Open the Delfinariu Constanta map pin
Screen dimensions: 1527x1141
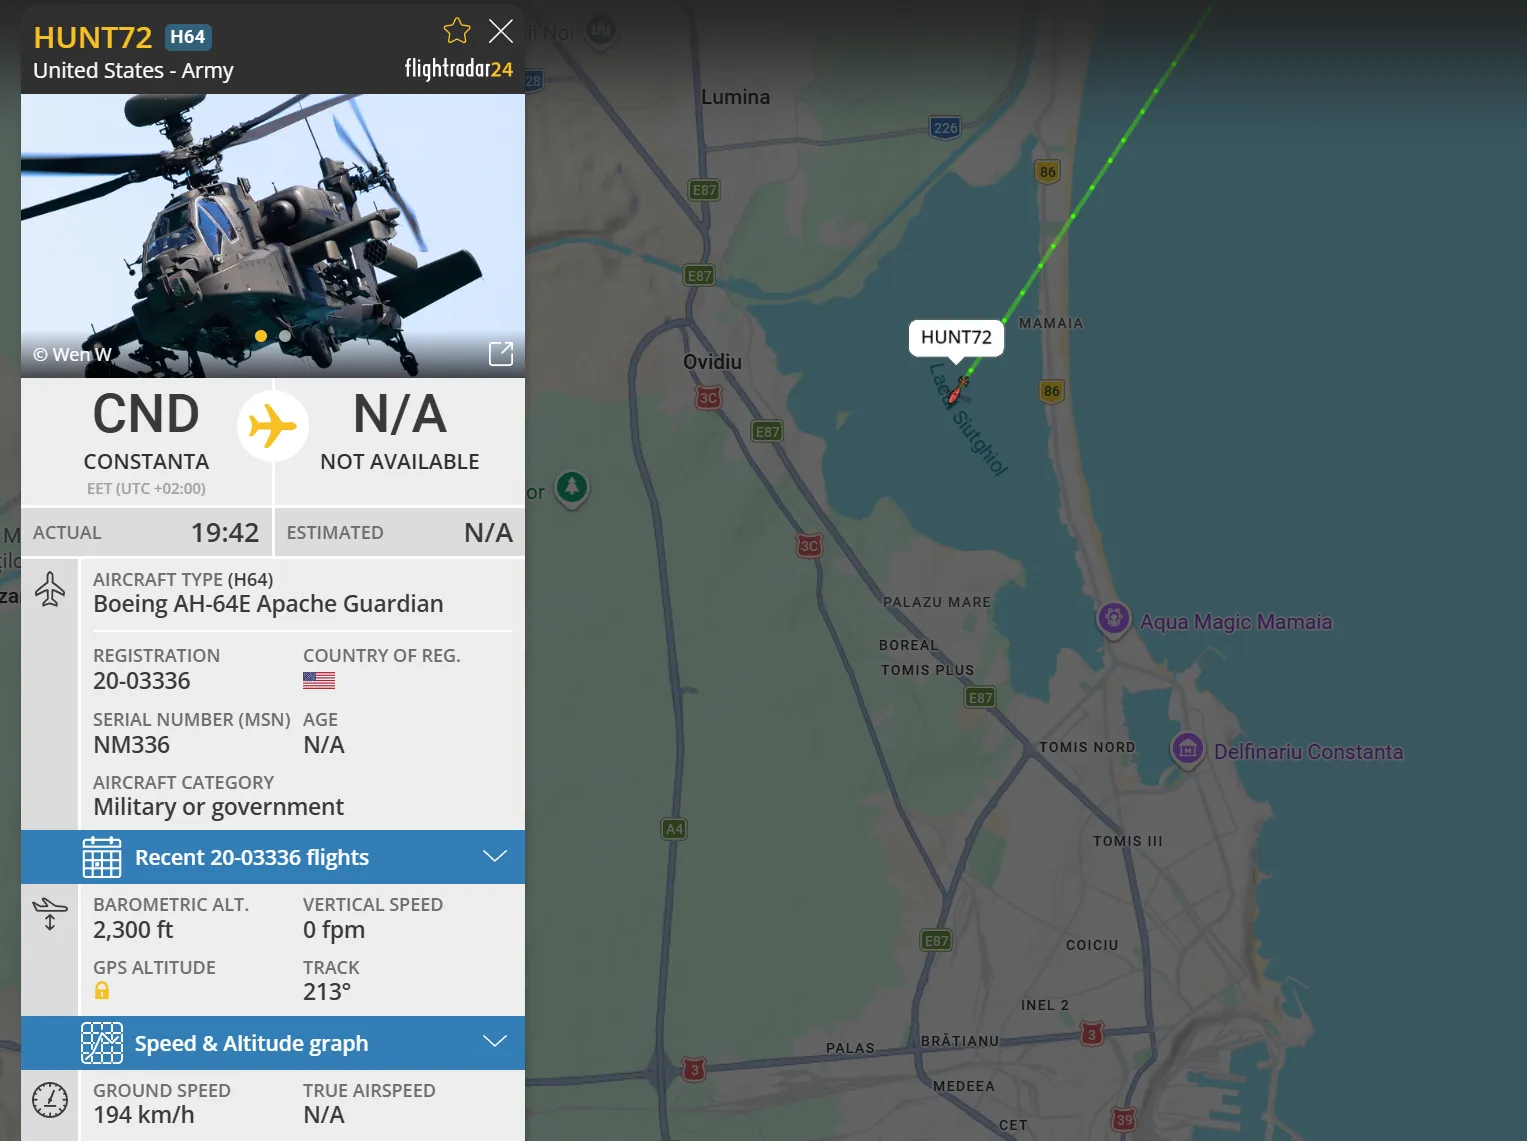[1188, 749]
